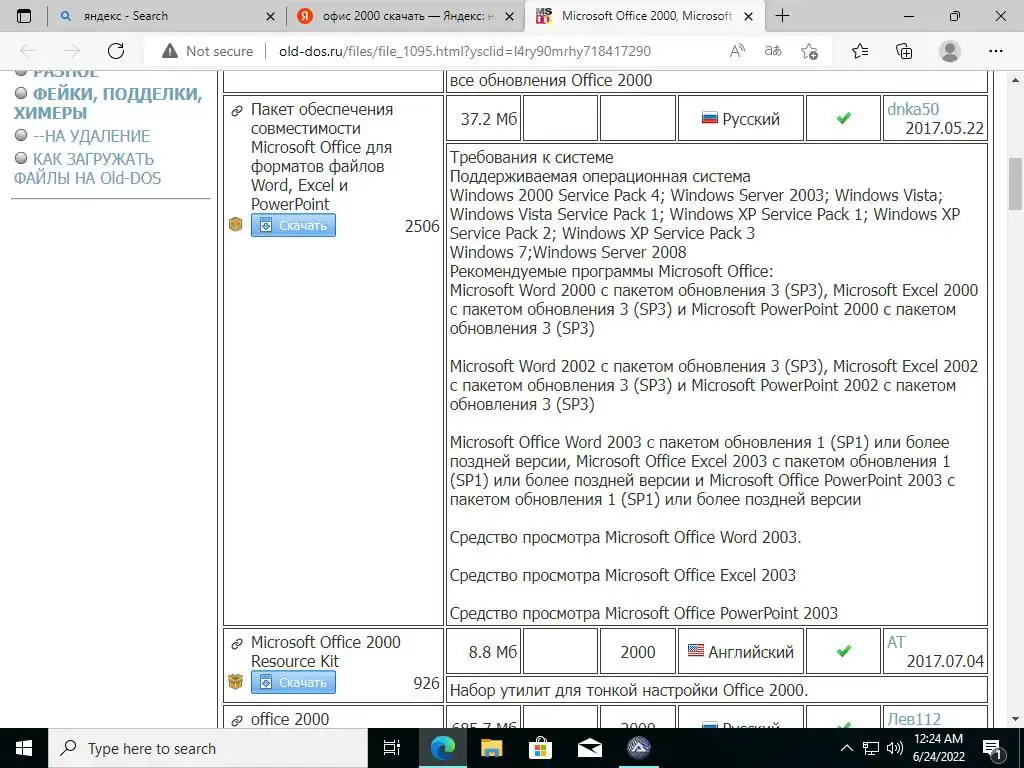
Task: Close the яндекс - Search tab
Action: click(270, 16)
